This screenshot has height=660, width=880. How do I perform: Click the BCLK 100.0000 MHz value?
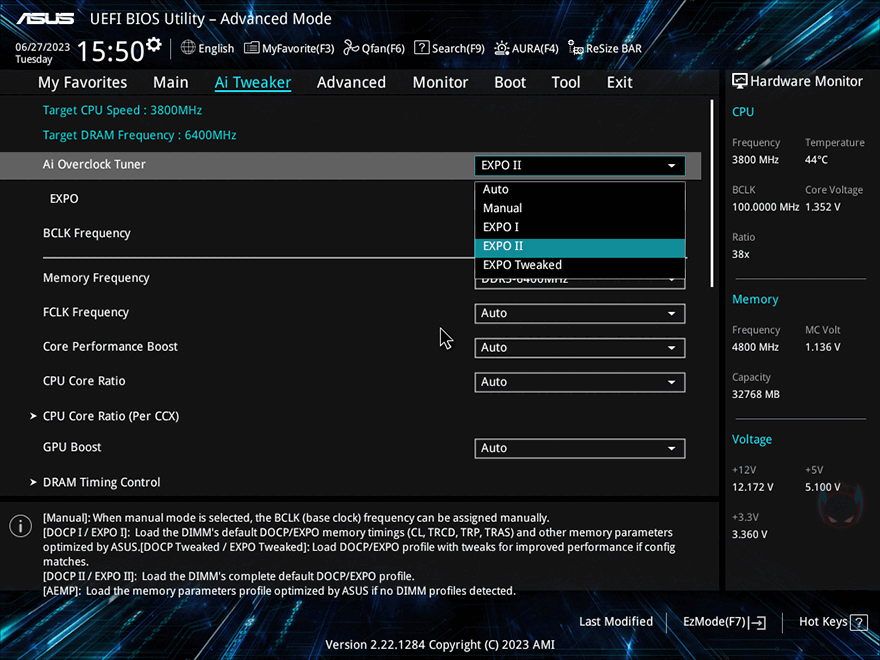pyautogui.click(x=765, y=207)
